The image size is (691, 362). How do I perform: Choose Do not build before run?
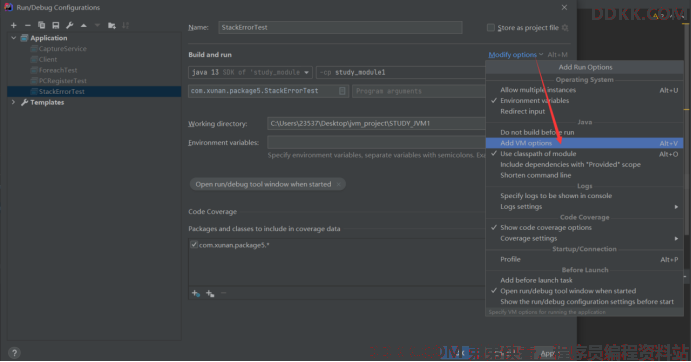(x=584, y=132)
